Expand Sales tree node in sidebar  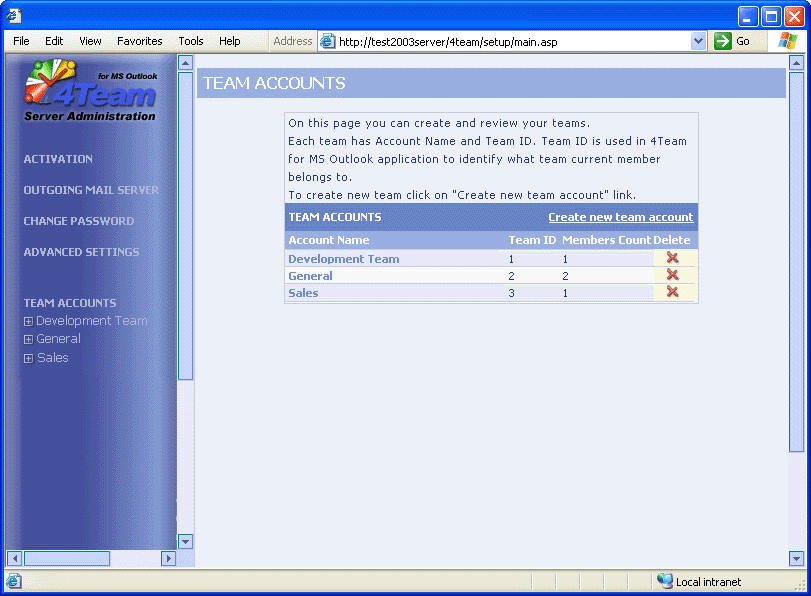coord(28,358)
